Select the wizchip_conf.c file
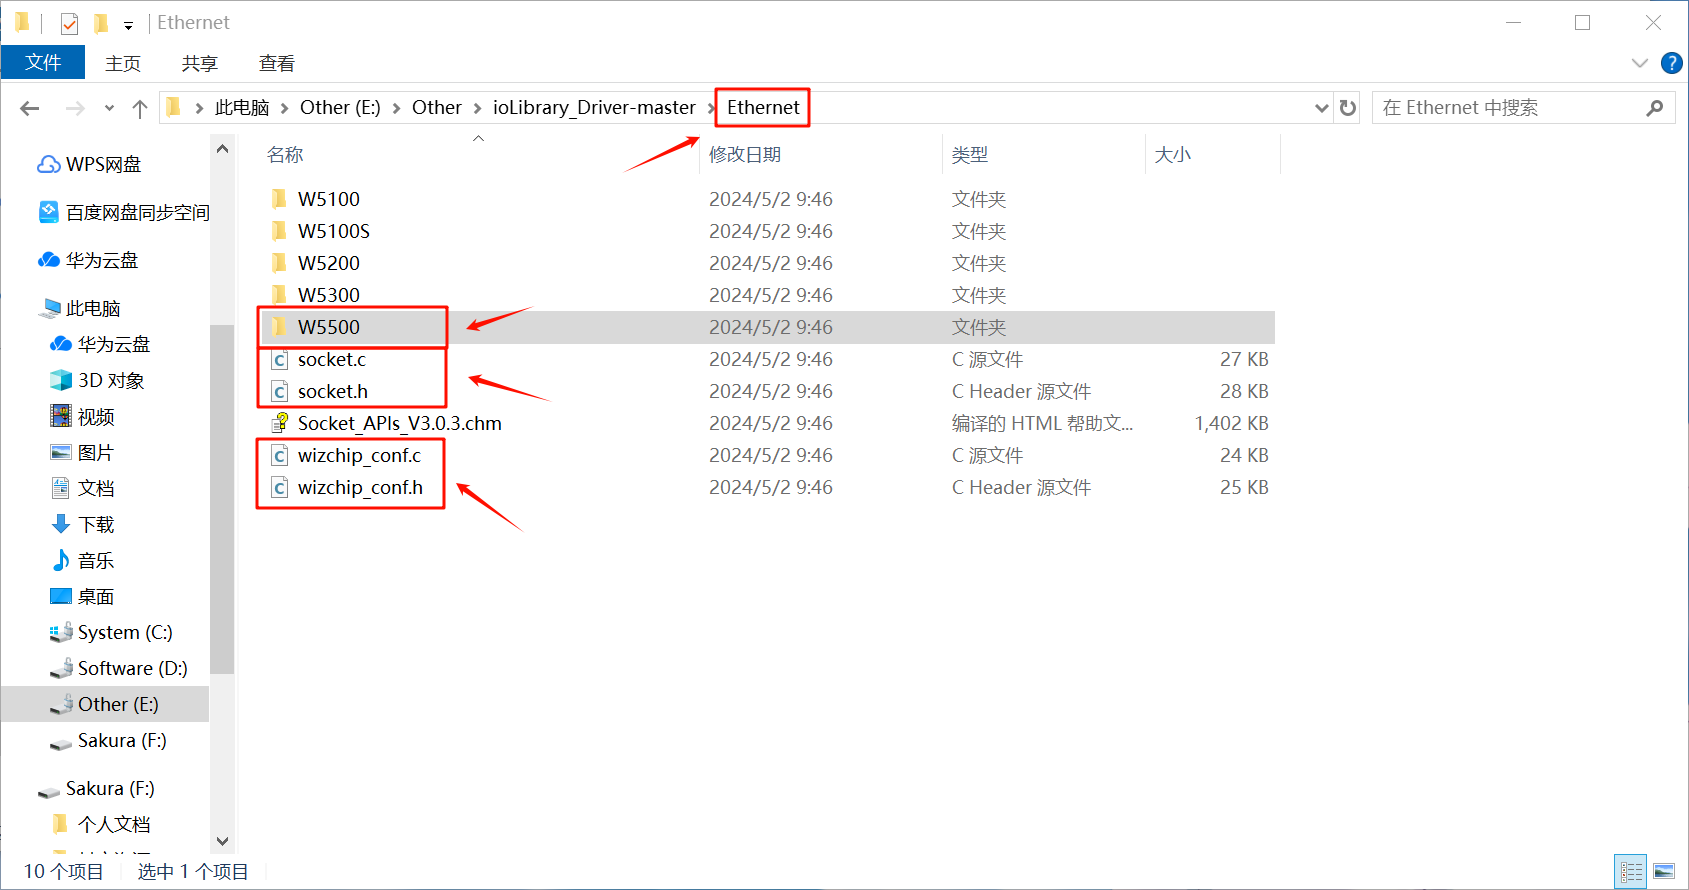Viewport: 1689px width, 890px height. [360, 455]
